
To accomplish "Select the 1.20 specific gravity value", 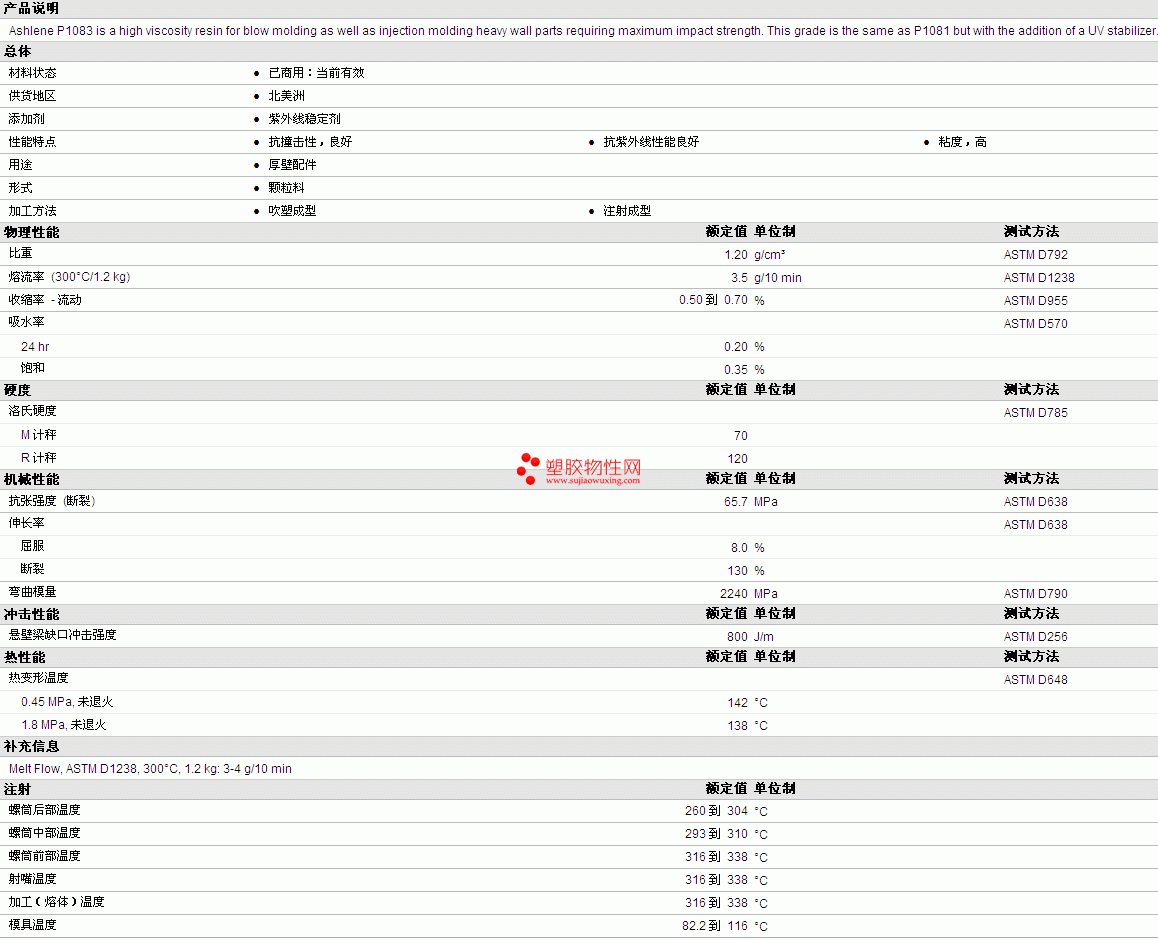I will 736,255.
